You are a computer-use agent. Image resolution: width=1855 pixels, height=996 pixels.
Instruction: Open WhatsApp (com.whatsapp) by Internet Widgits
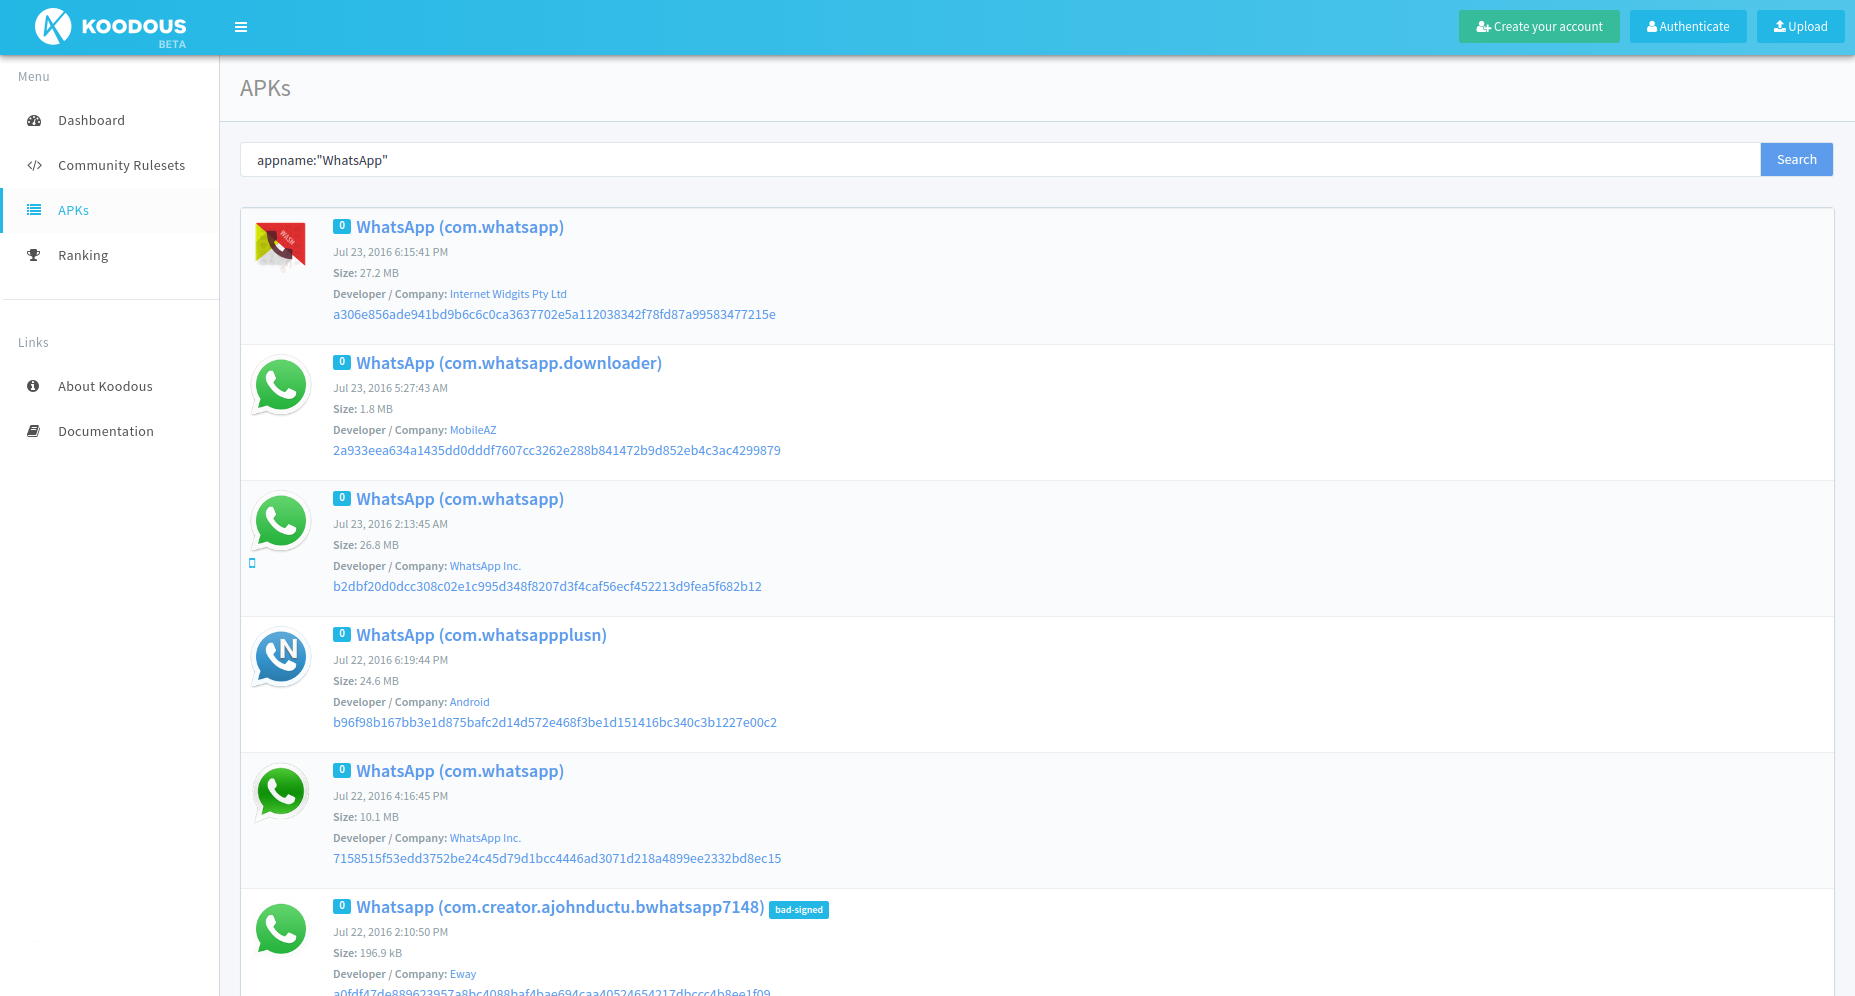click(460, 227)
